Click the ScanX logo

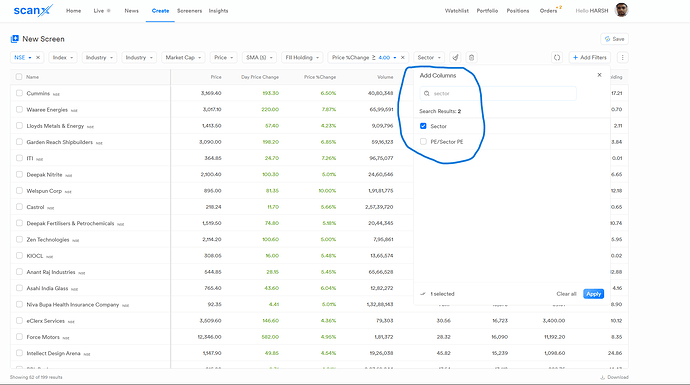(x=33, y=10)
